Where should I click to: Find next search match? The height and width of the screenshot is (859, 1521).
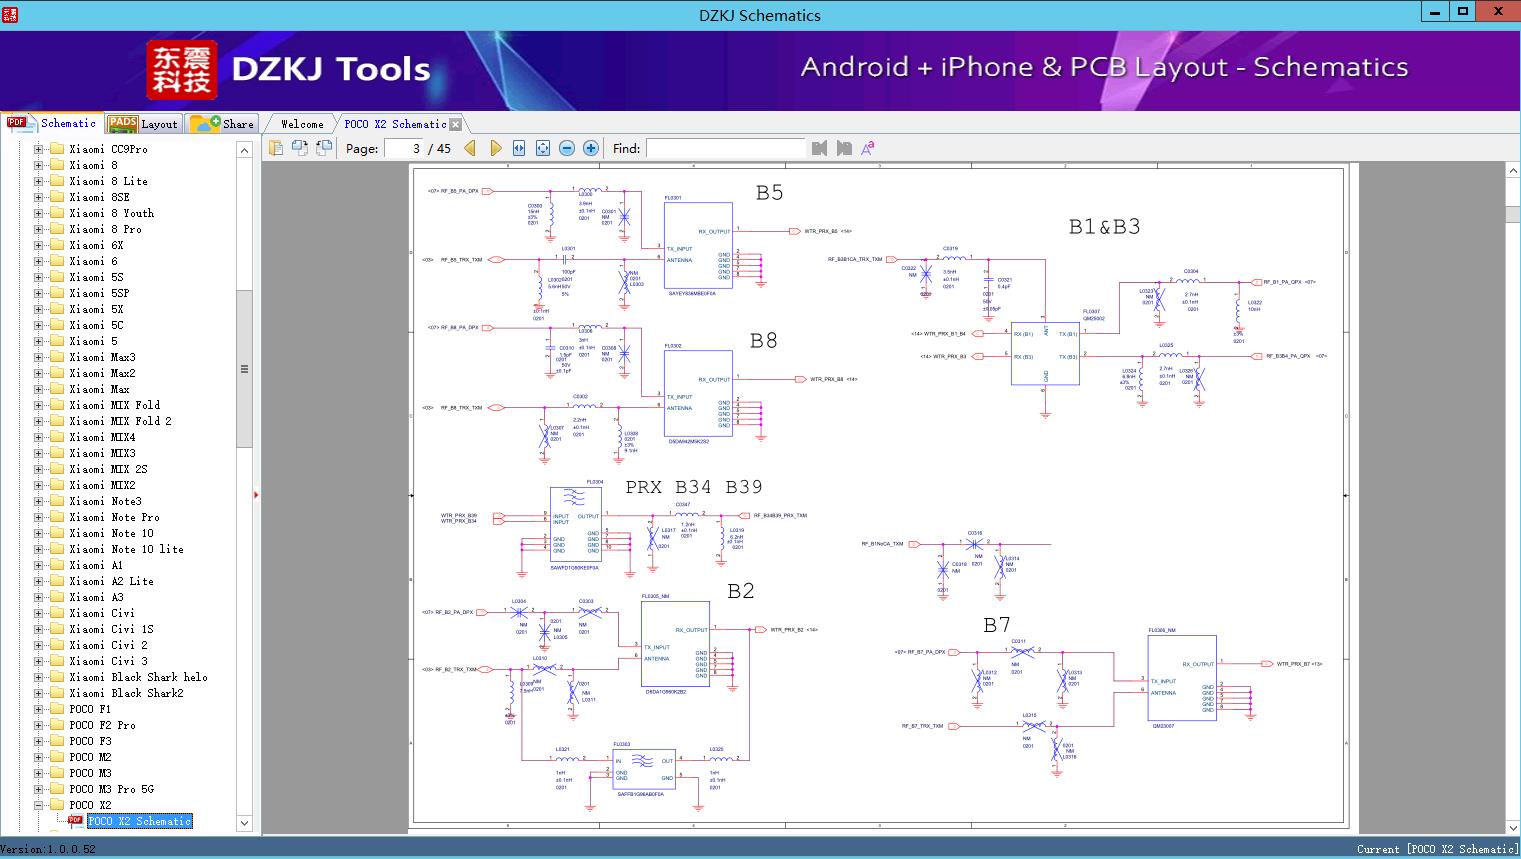click(x=844, y=148)
